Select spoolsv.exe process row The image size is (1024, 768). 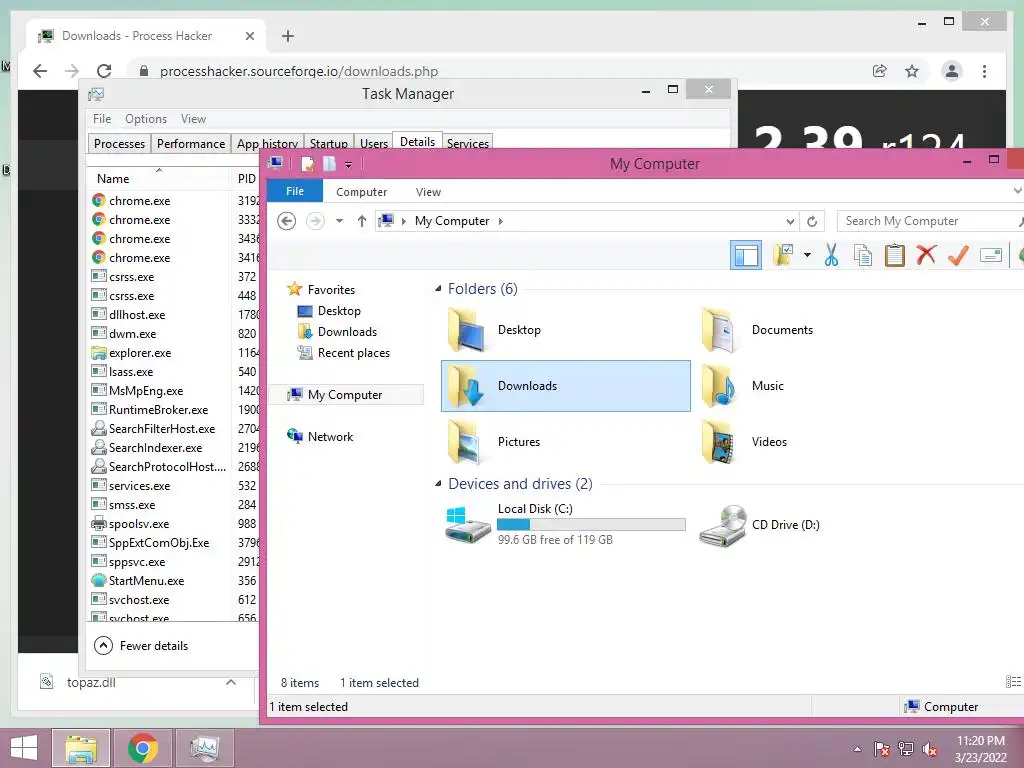coord(174,524)
